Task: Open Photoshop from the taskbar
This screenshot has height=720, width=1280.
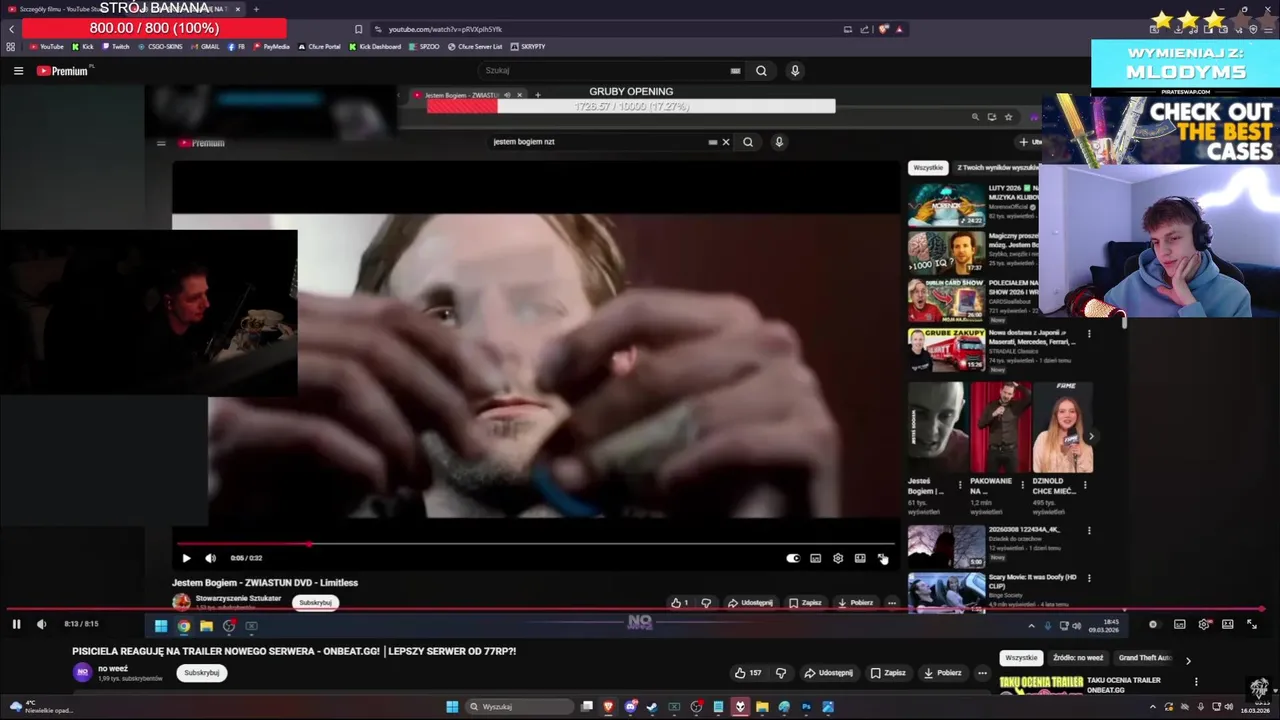Action: click(x=806, y=707)
